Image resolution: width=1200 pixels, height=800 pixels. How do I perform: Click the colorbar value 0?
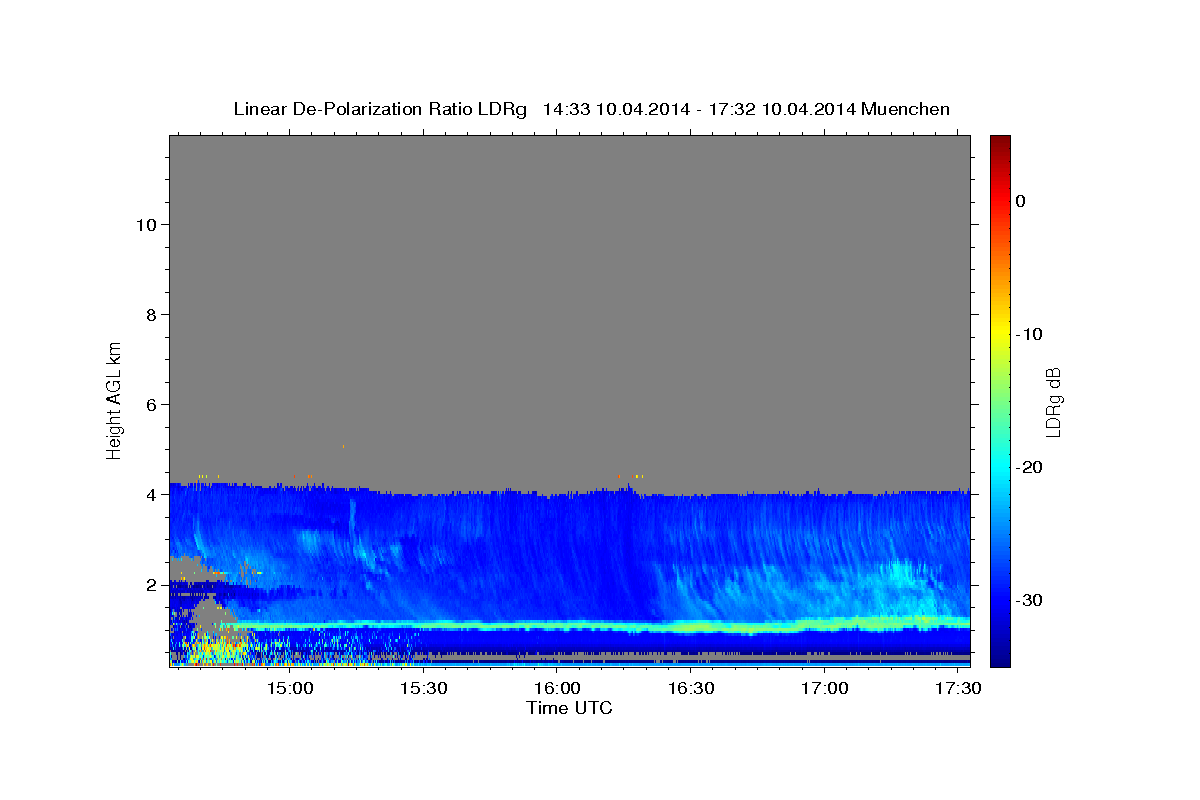coord(1020,201)
